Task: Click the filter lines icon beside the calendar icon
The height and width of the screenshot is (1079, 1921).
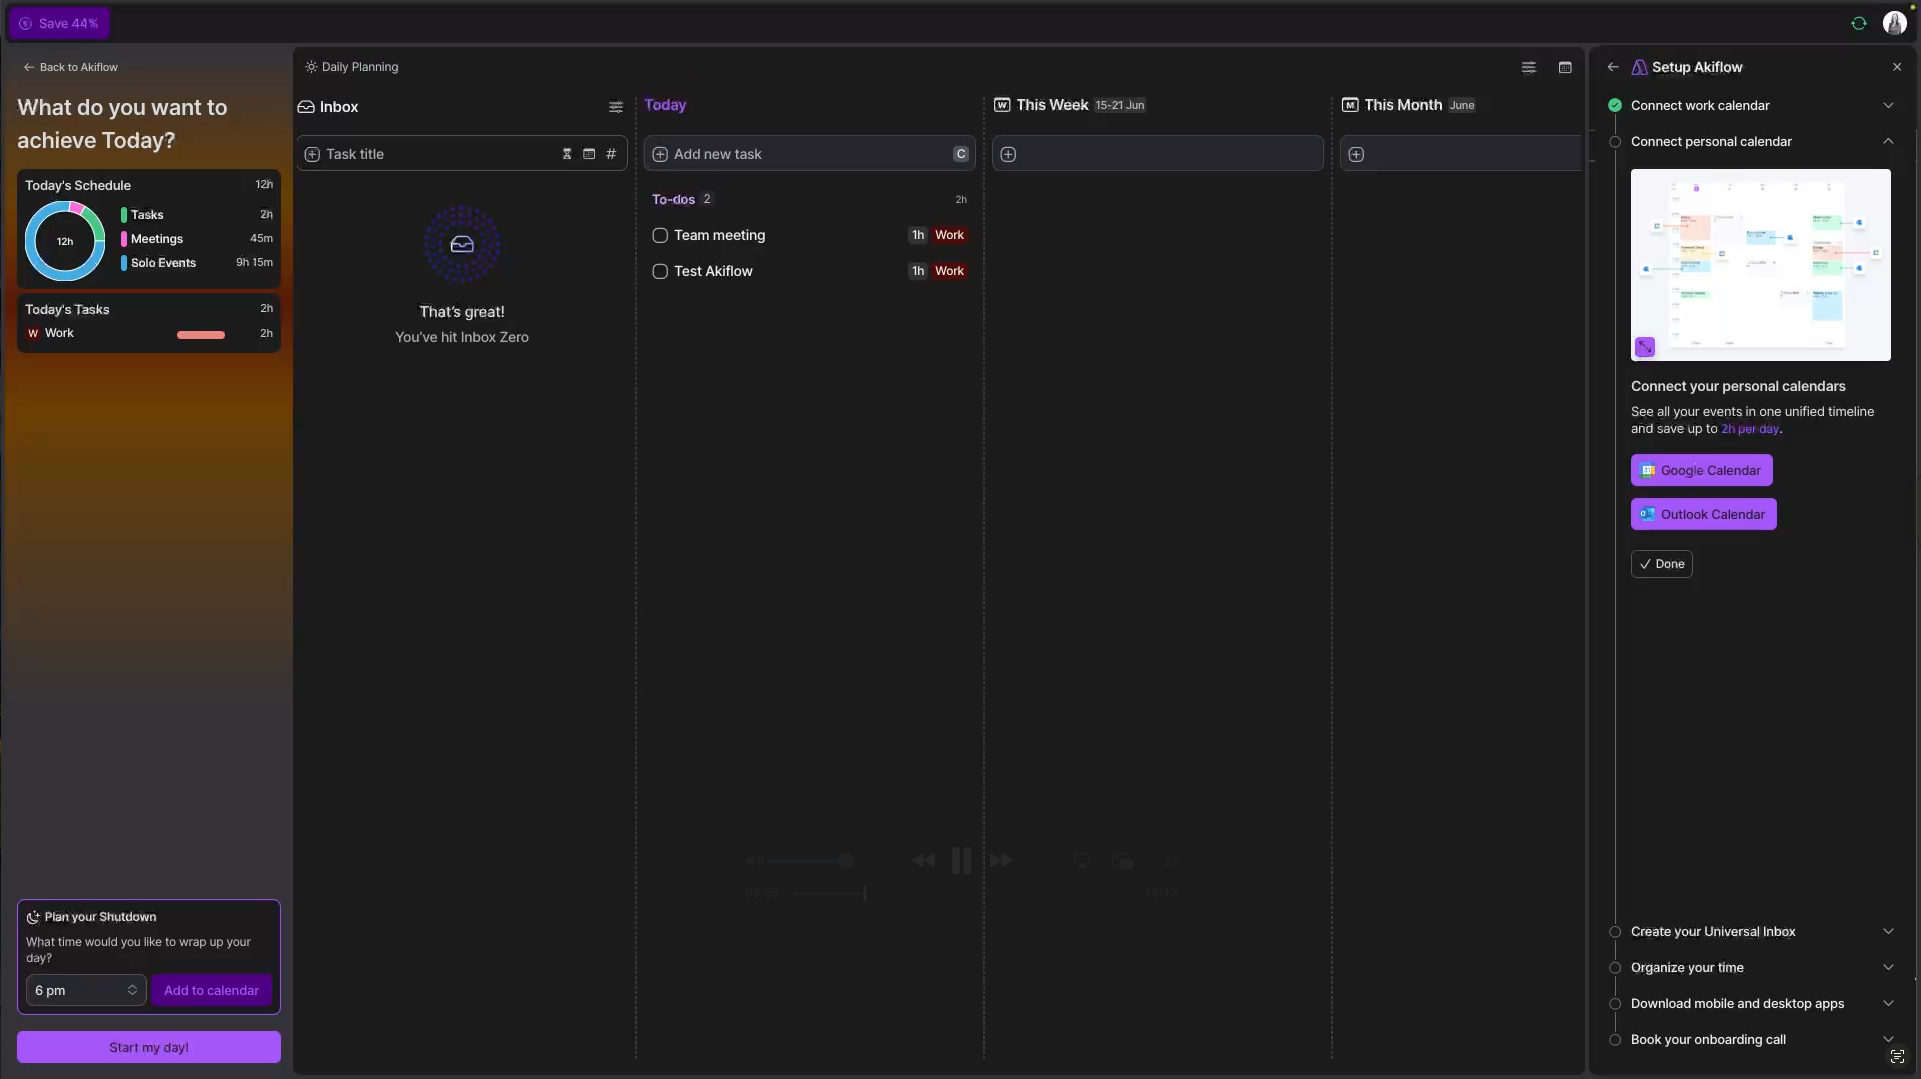Action: [x=1528, y=67]
